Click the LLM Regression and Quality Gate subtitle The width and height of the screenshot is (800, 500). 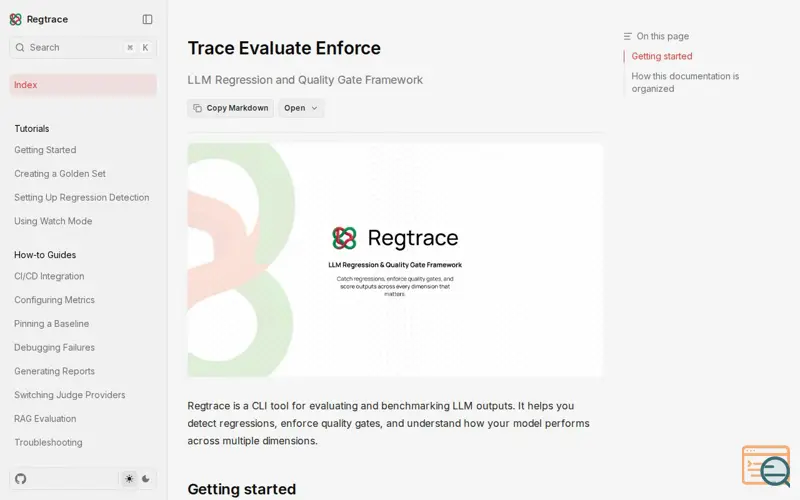pos(305,80)
